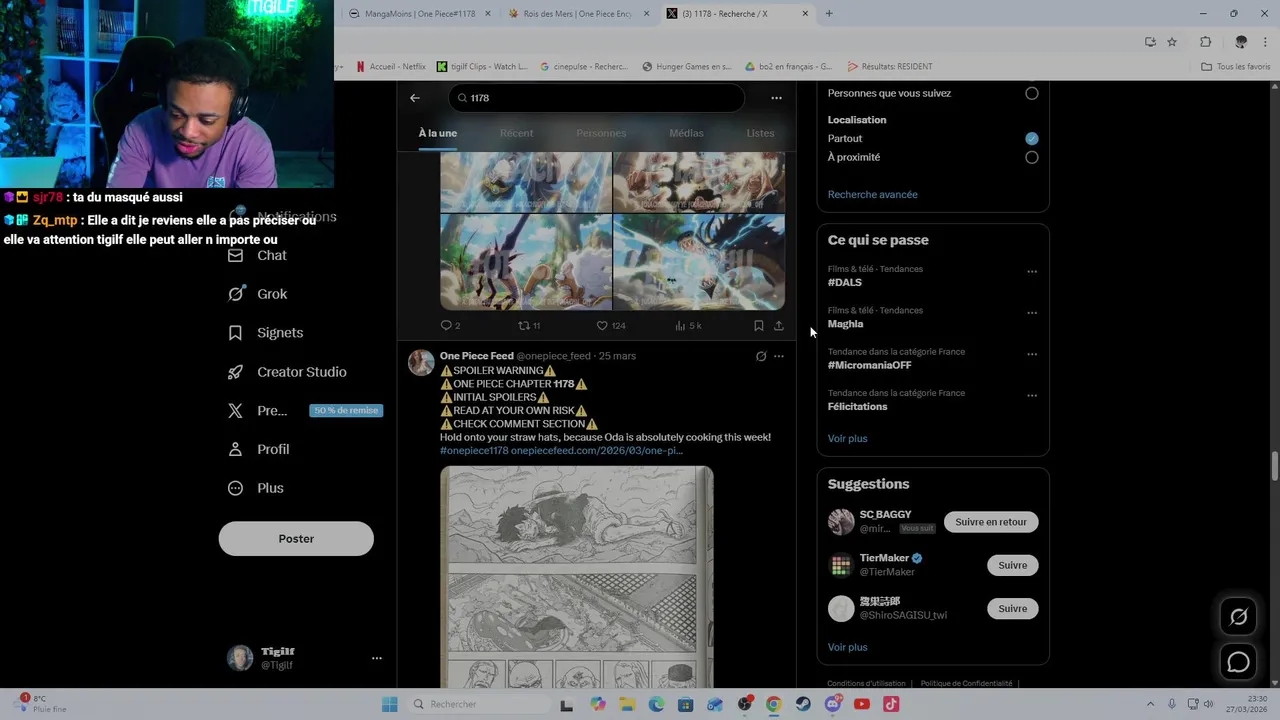Click the Windows taskbar search box
The width and height of the screenshot is (1280, 720).
[x=478, y=704]
